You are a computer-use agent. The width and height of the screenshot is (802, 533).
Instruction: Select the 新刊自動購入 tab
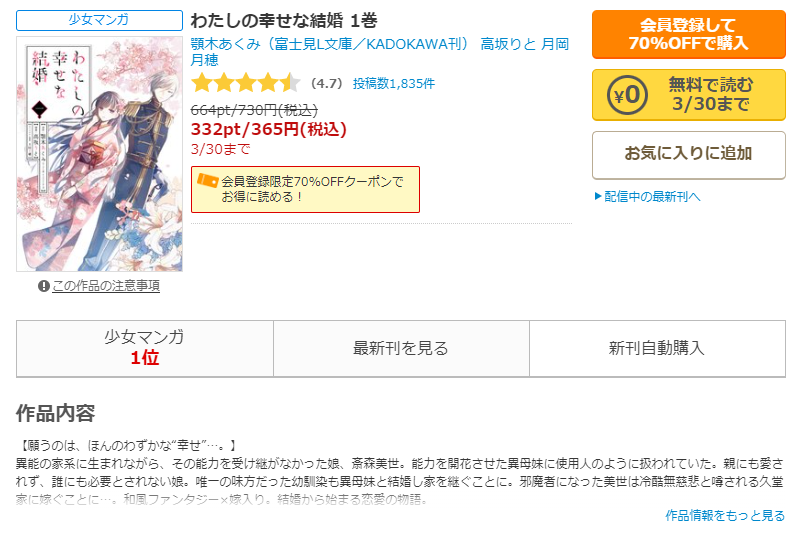tap(657, 349)
